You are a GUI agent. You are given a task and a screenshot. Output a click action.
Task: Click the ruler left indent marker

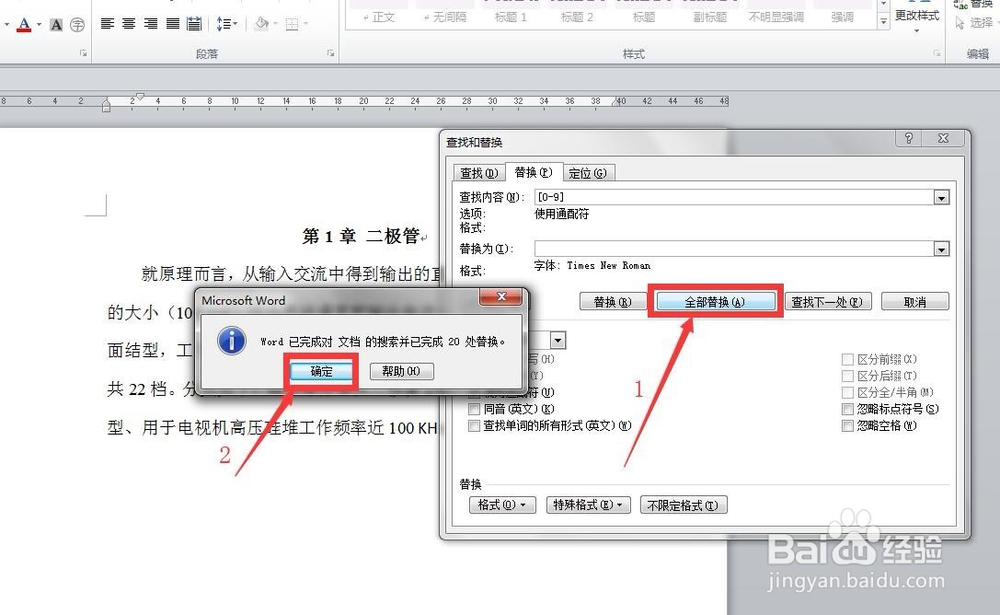[x=106, y=107]
